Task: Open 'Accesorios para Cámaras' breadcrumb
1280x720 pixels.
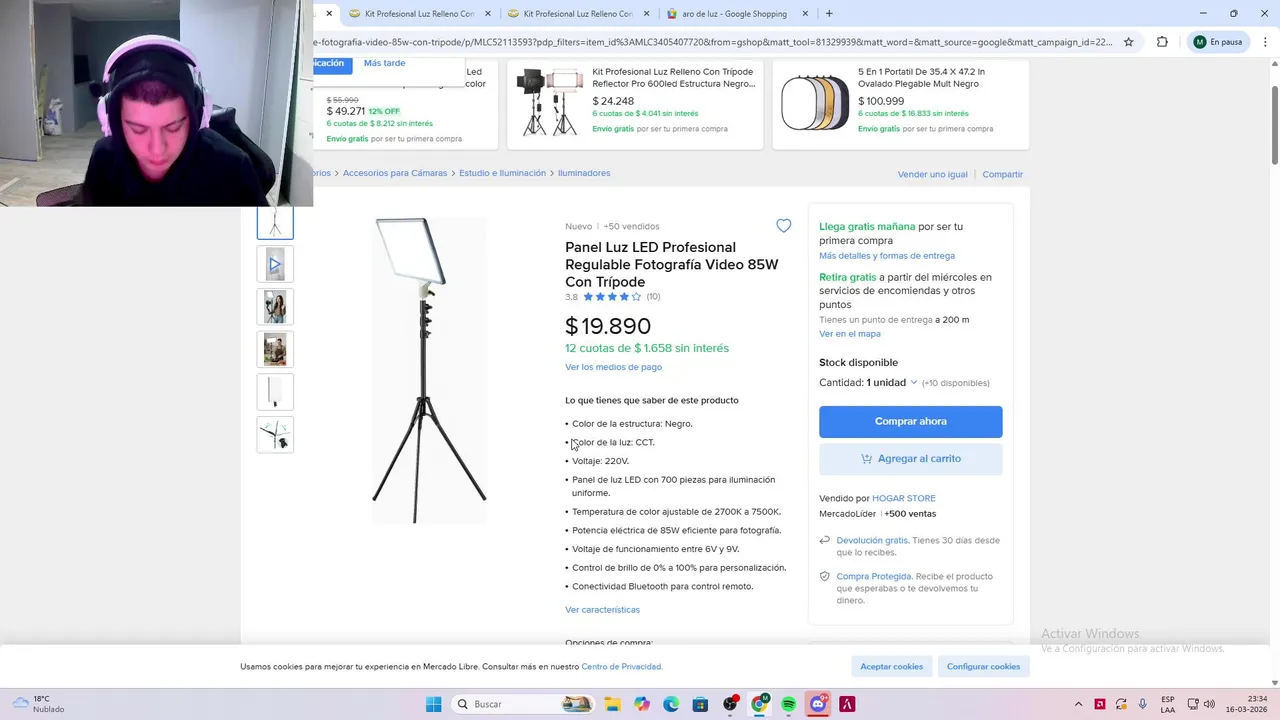Action: tap(395, 173)
